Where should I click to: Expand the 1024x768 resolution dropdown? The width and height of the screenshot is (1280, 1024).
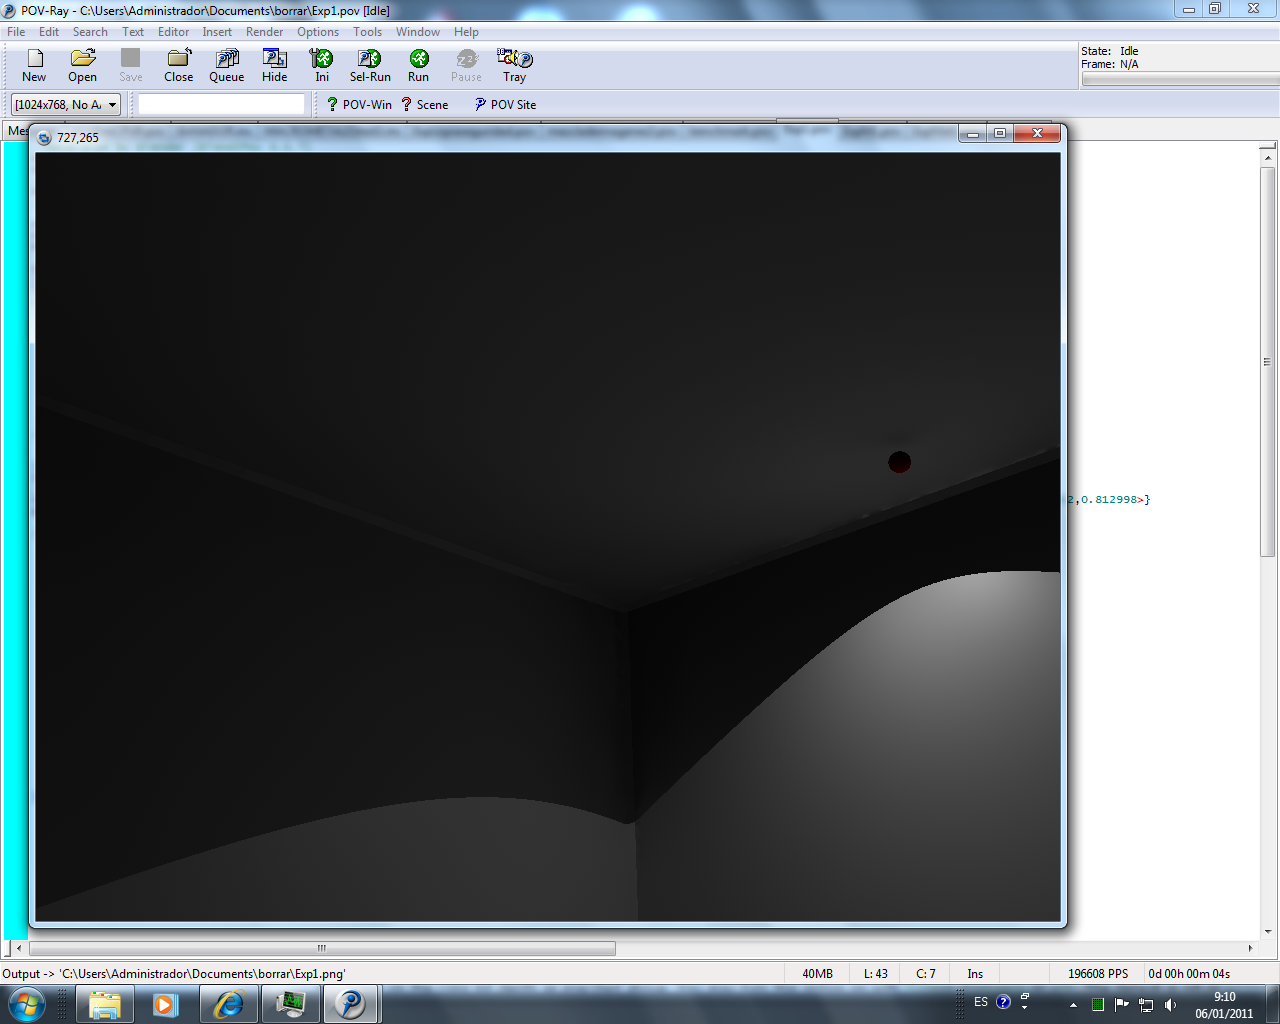(x=112, y=105)
